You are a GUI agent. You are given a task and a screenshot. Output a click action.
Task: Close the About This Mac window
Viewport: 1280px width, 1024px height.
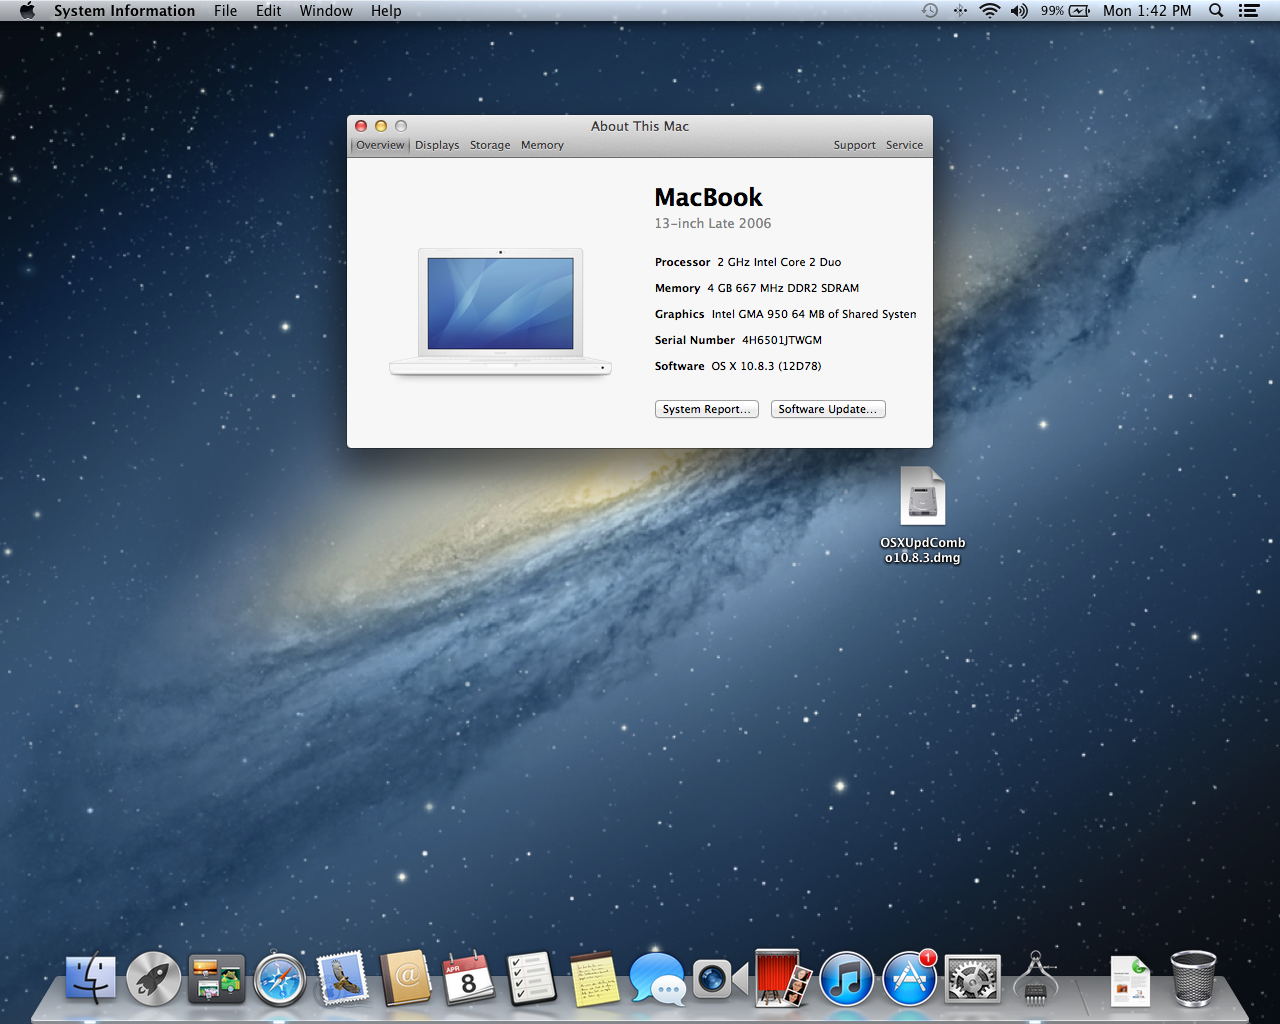(361, 126)
